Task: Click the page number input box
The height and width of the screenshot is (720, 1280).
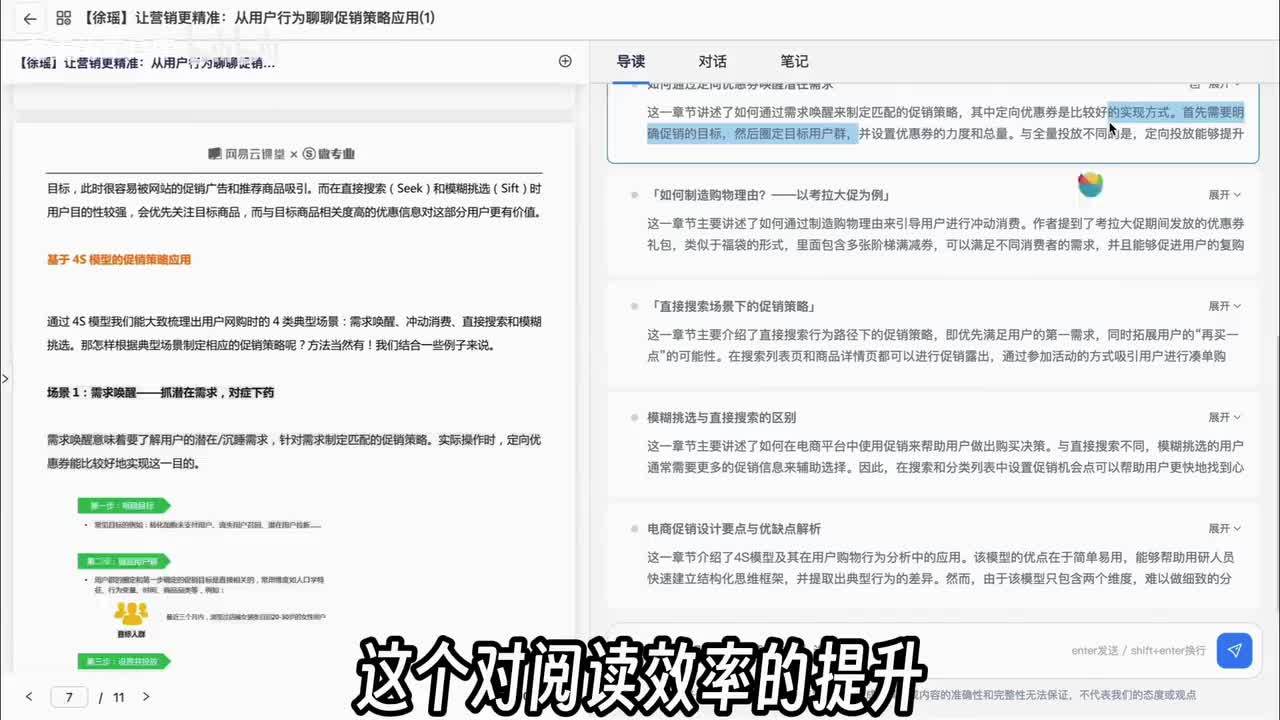Action: 69,697
